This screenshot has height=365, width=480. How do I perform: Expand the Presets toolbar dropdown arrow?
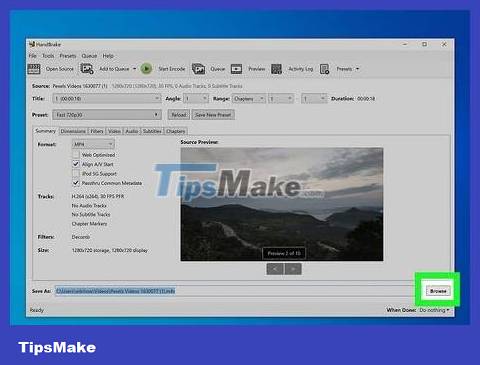[x=357, y=69]
